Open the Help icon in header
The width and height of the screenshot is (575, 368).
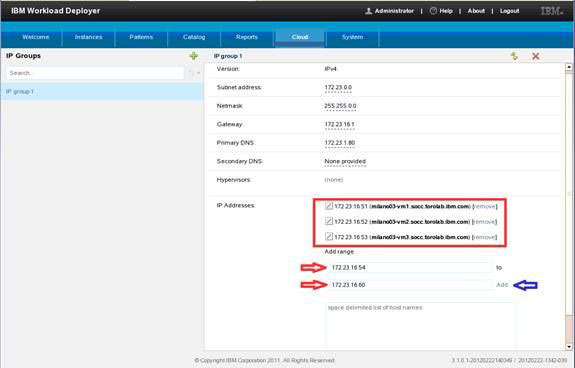(433, 11)
